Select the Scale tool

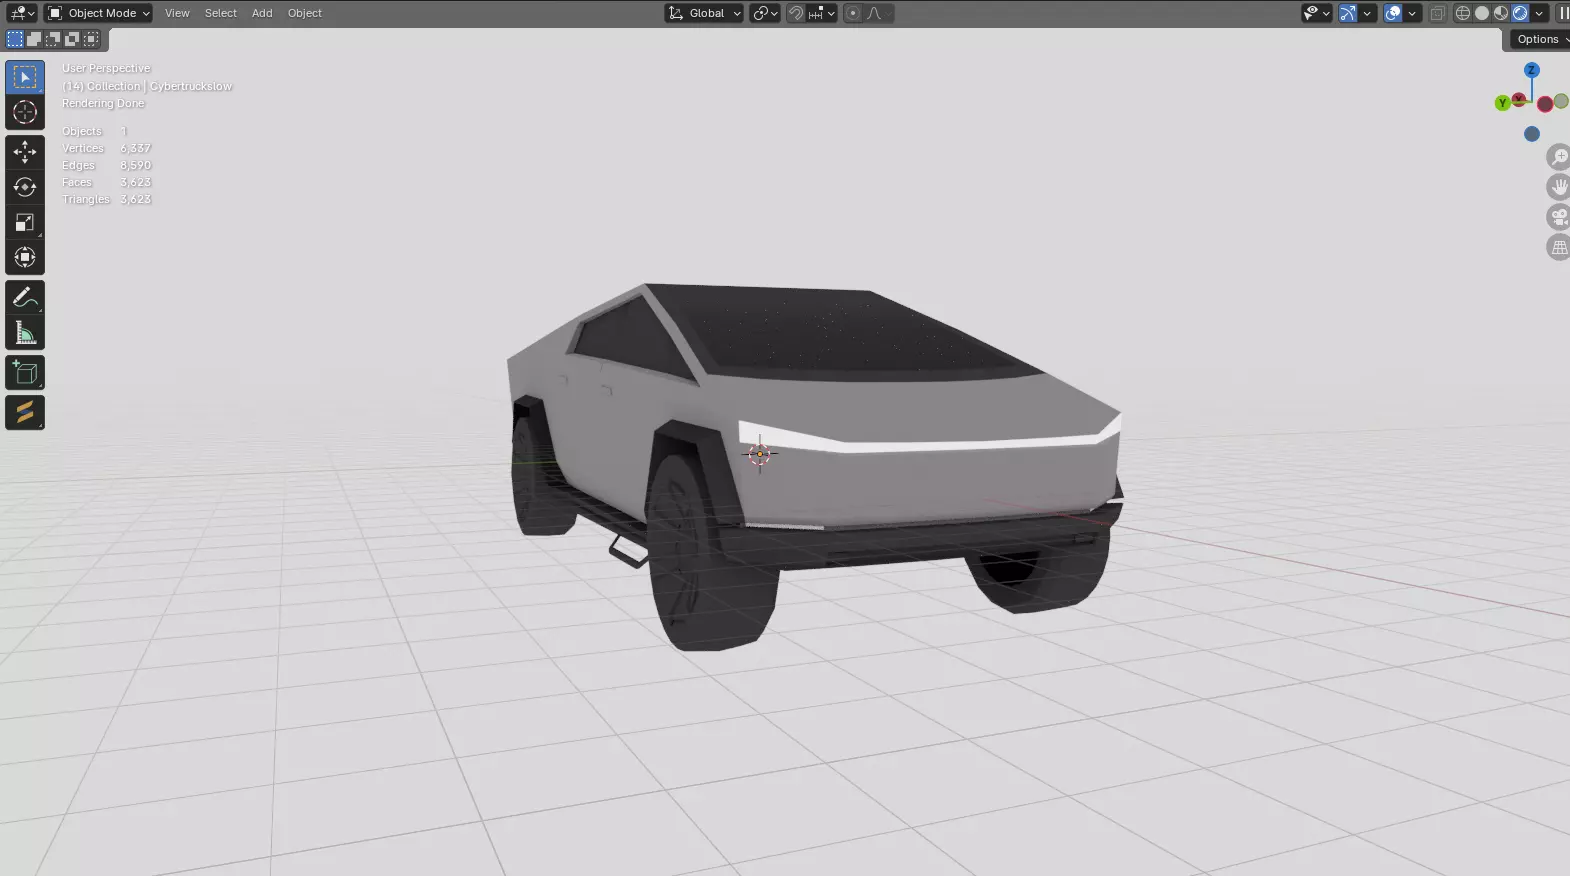pos(25,222)
